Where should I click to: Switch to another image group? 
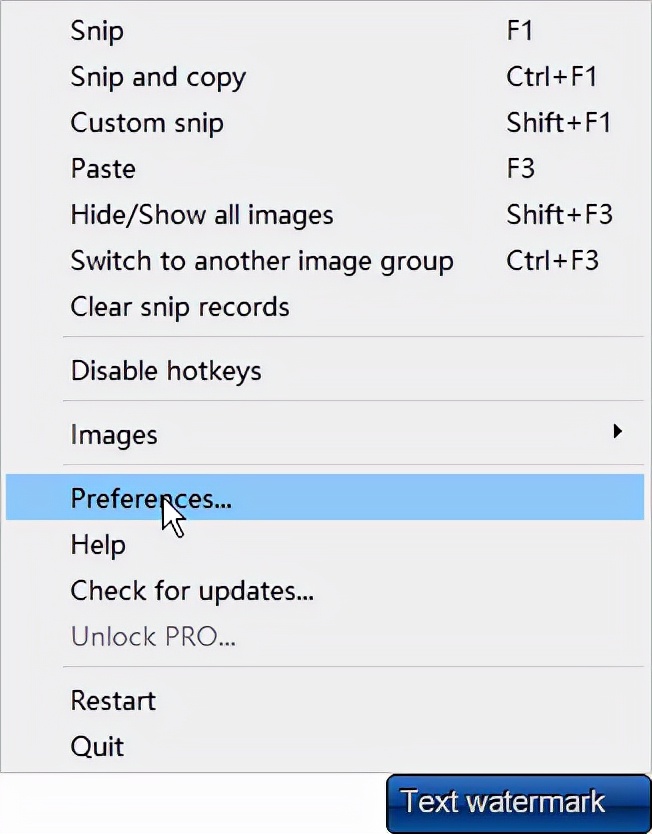click(x=262, y=261)
